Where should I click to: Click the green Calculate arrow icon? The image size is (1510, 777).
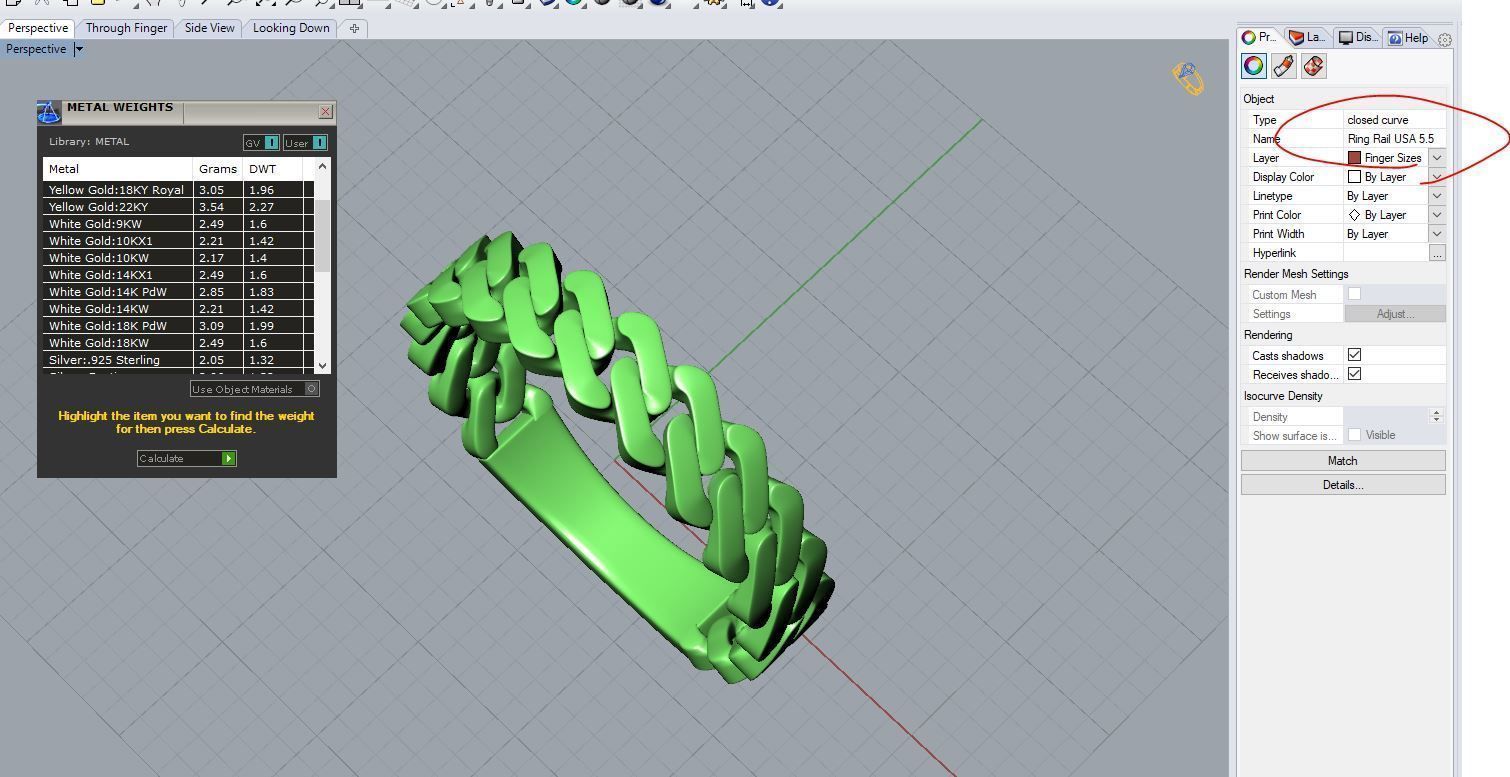[229, 458]
